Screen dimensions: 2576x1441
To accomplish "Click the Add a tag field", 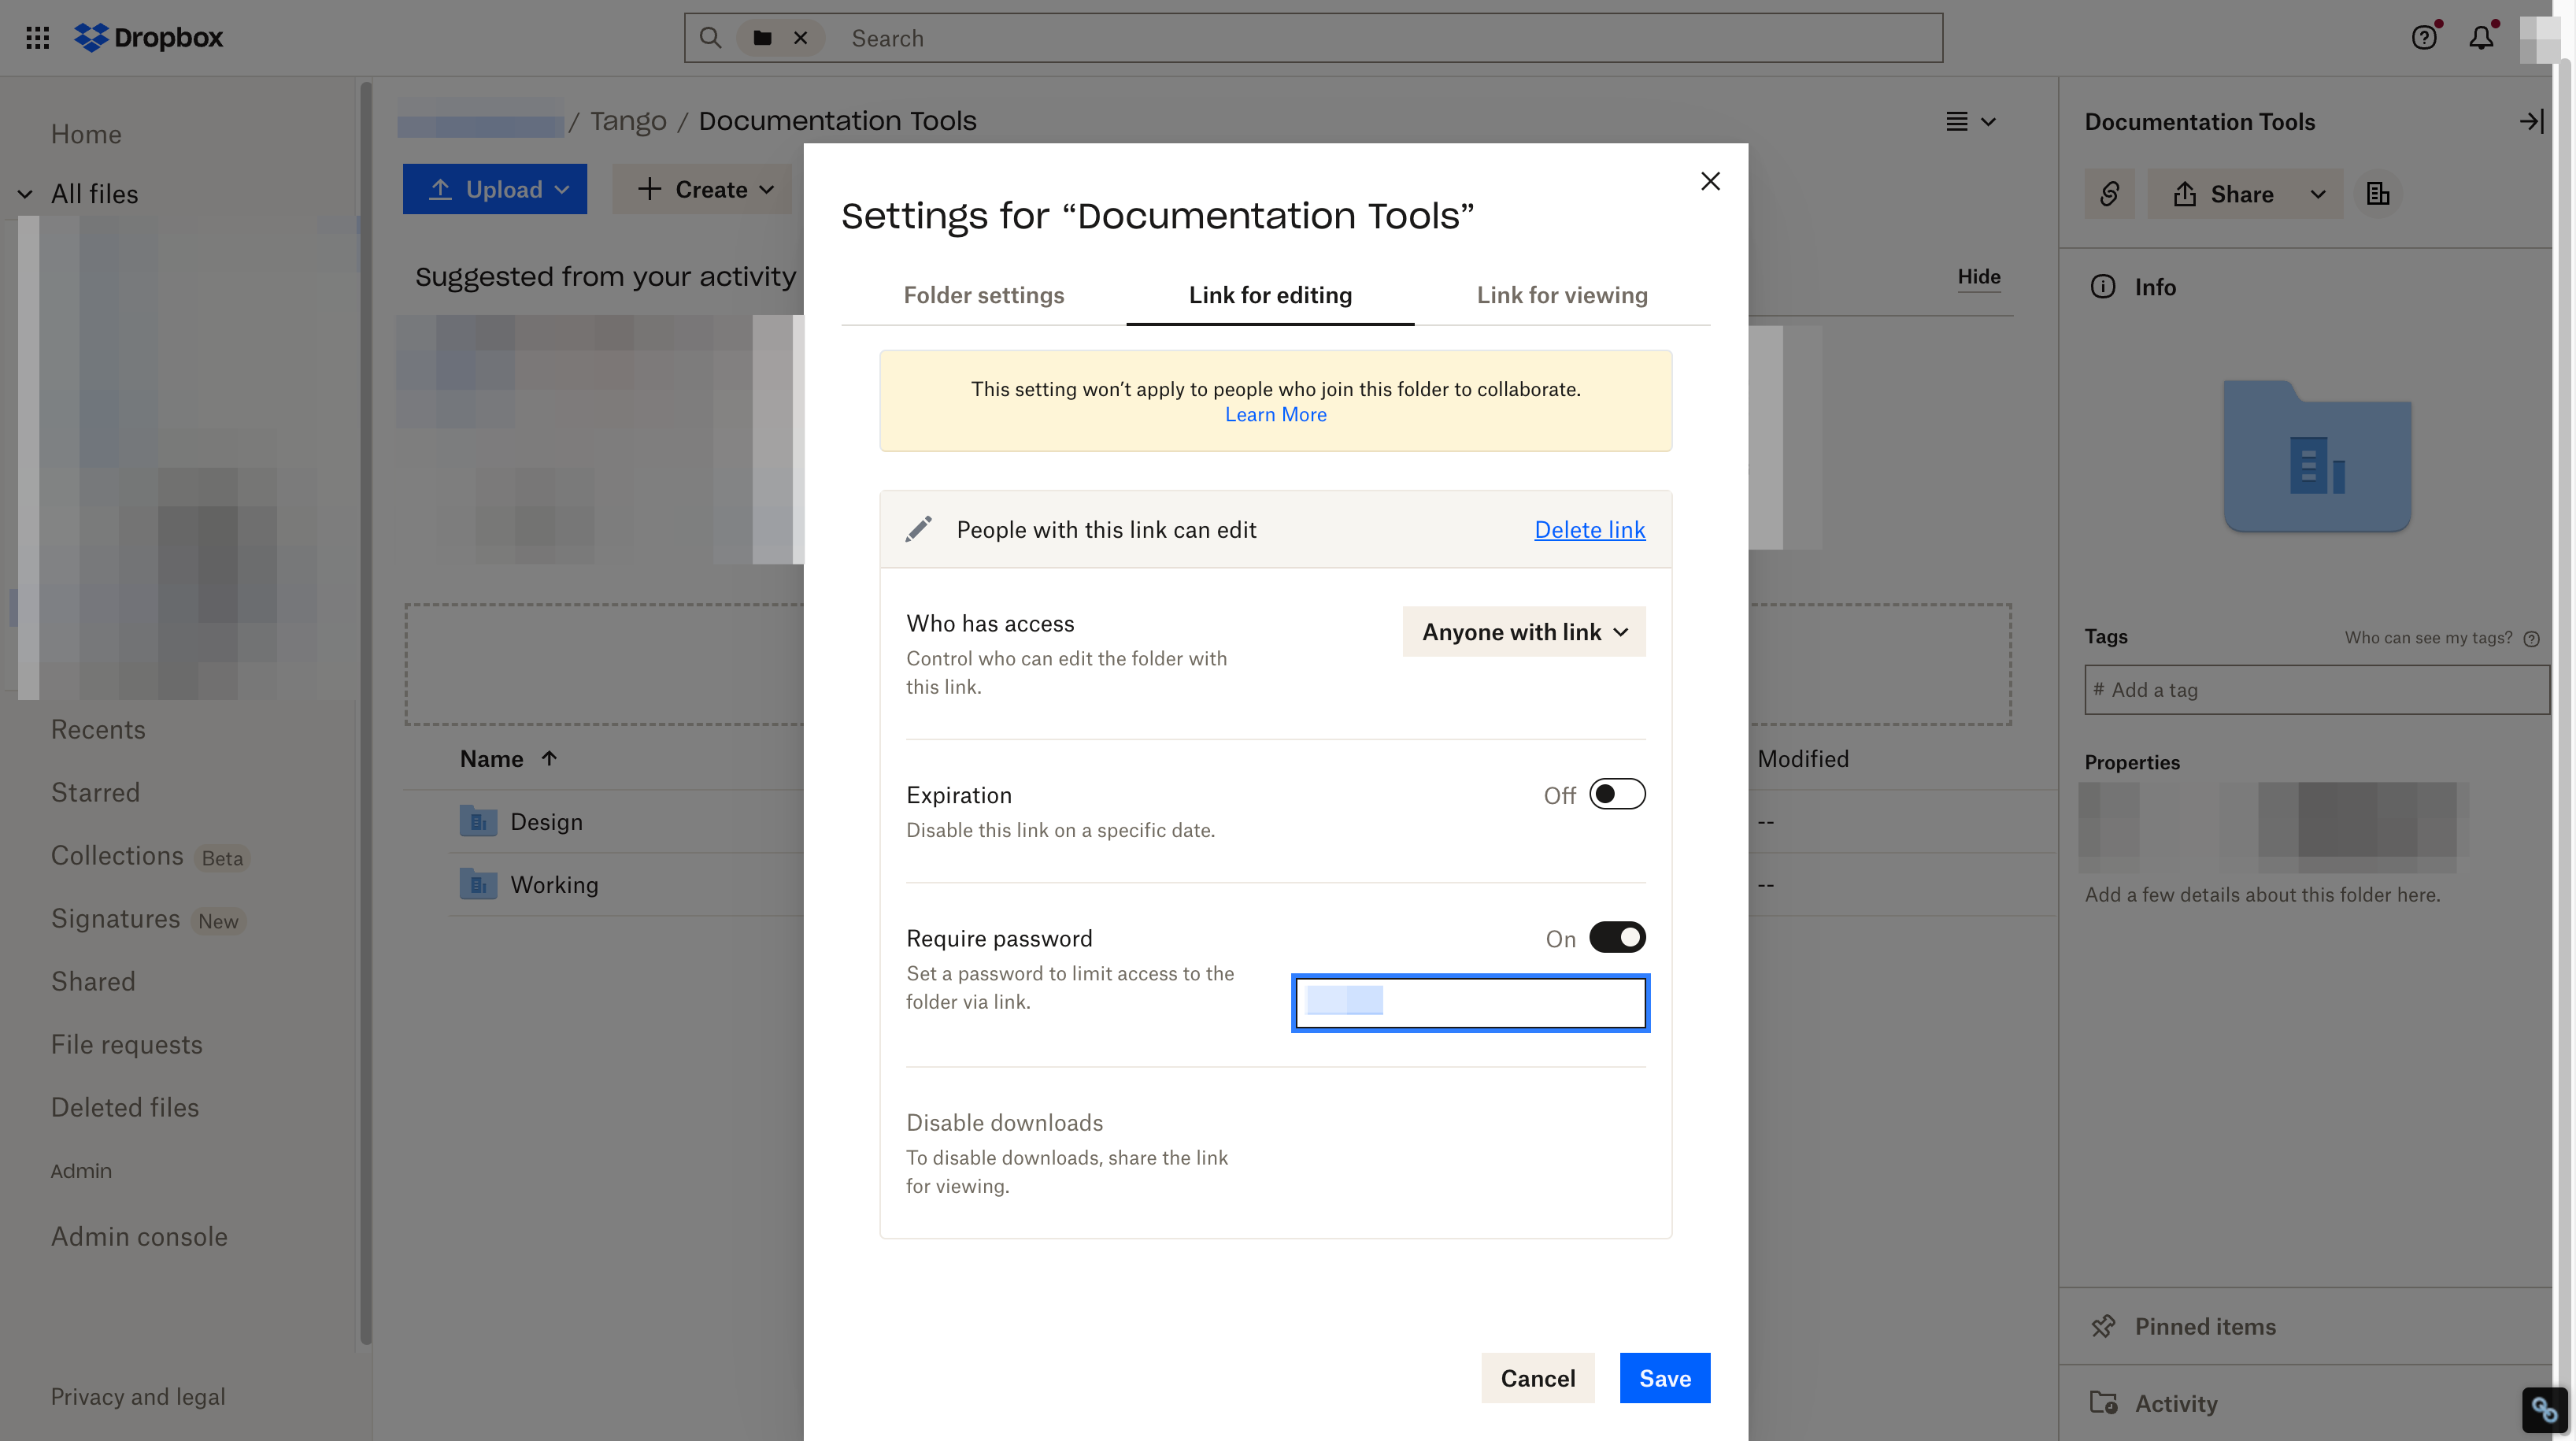I will (2316, 689).
